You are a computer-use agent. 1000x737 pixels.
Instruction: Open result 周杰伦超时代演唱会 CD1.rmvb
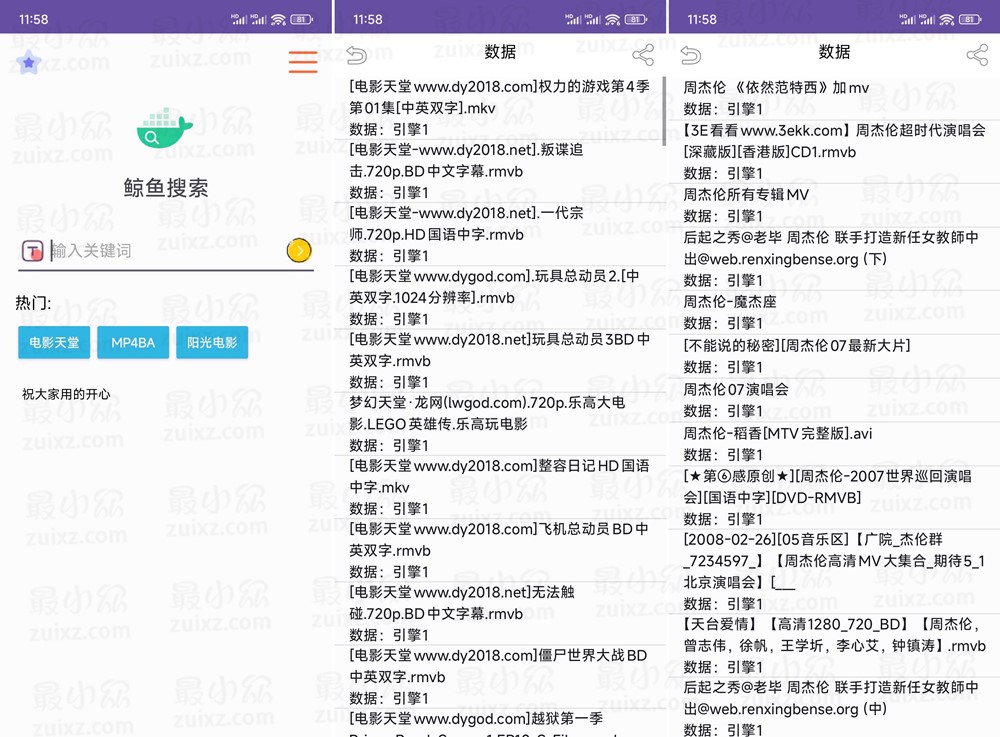[834, 152]
